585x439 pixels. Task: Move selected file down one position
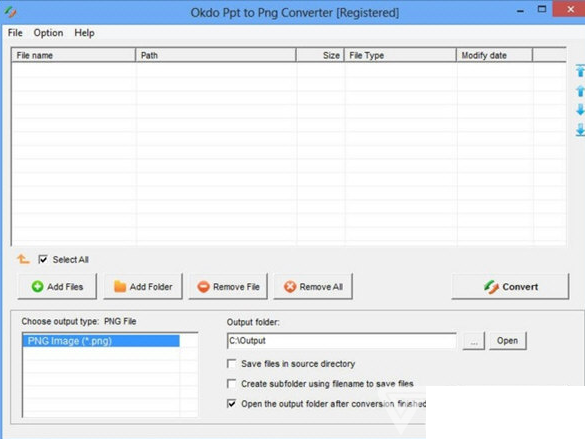point(580,110)
